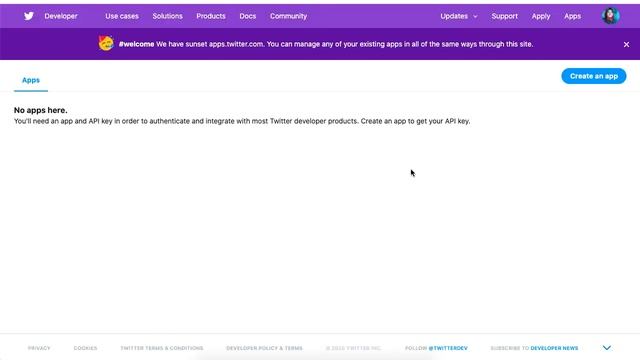
Task: Click the 'No apps here.' heading
Action: [x=40, y=110]
